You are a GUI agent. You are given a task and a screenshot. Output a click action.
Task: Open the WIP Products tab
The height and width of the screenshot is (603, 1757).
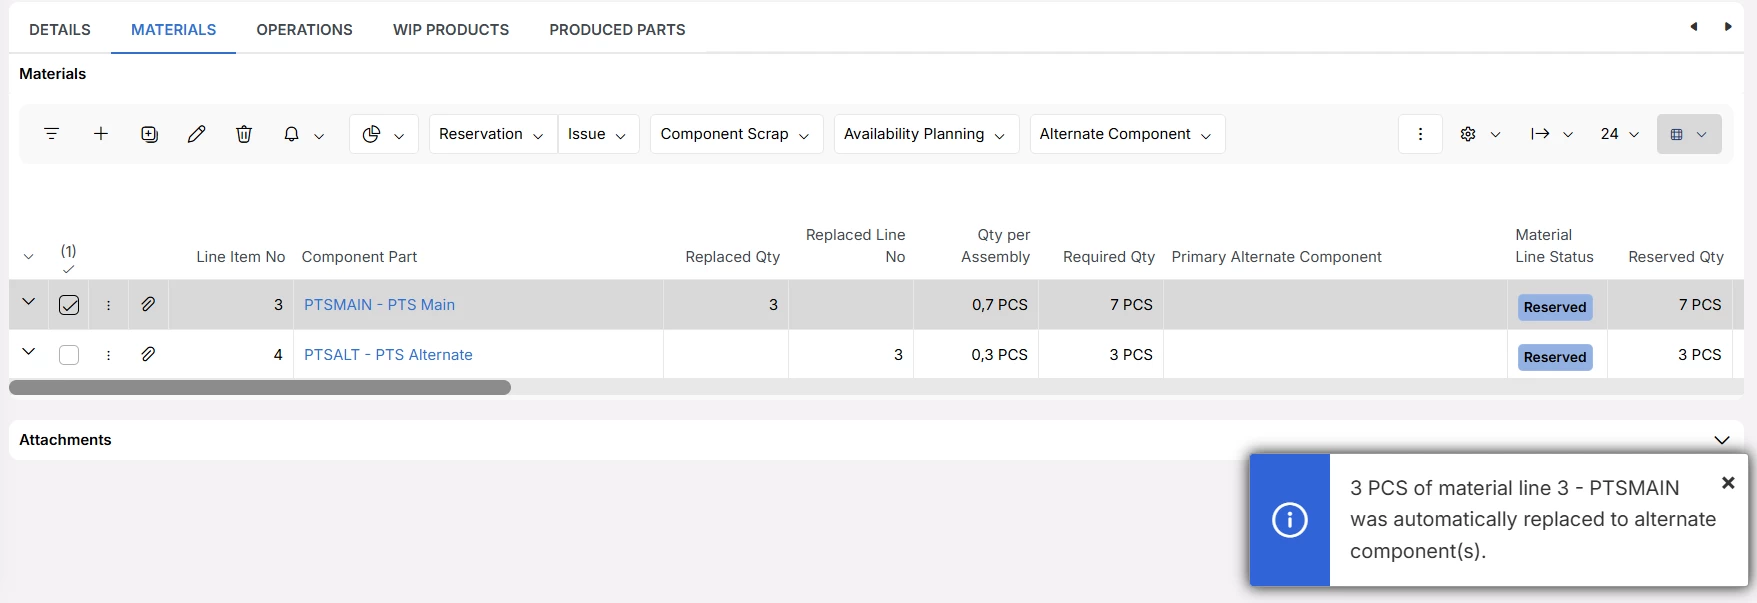451,30
